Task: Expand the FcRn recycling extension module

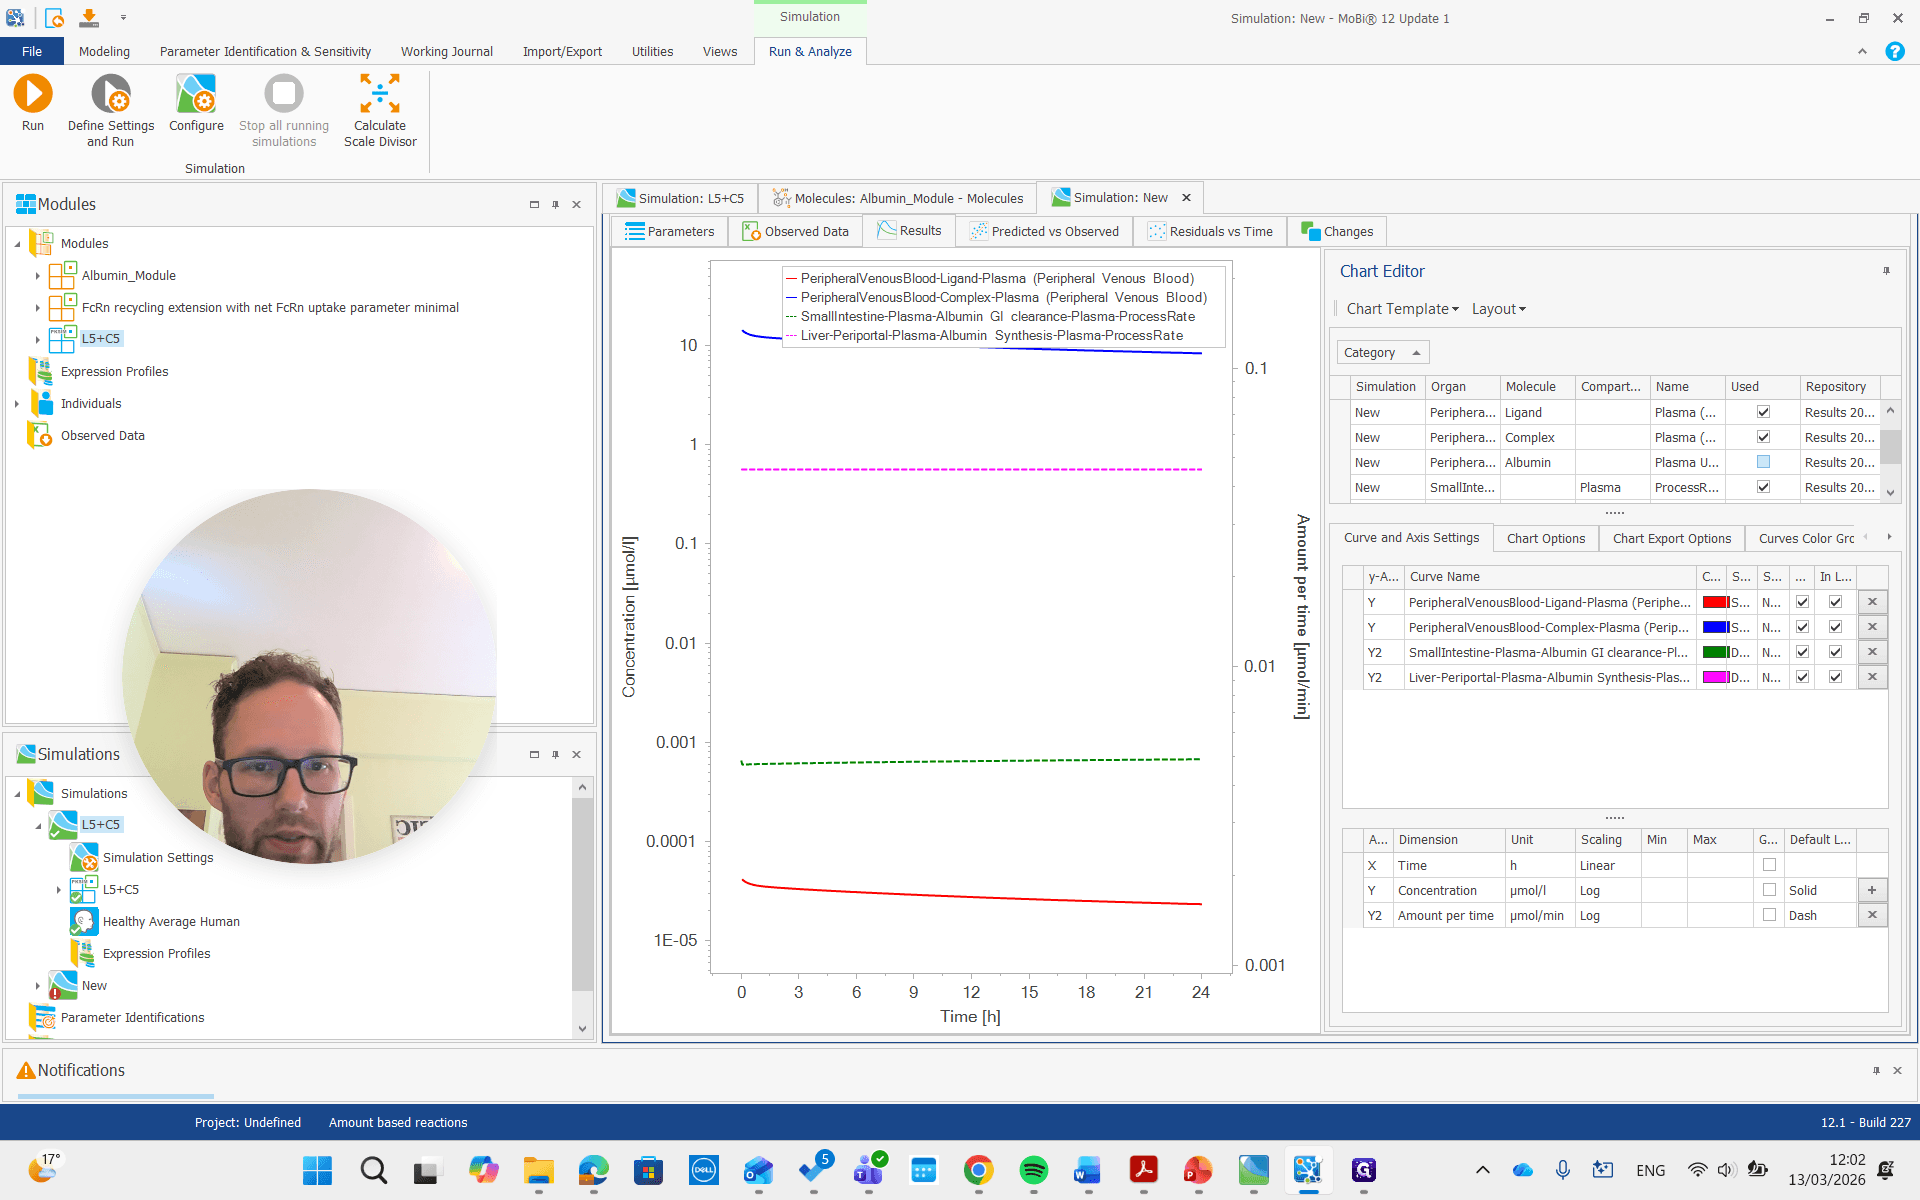Action: (x=38, y=308)
